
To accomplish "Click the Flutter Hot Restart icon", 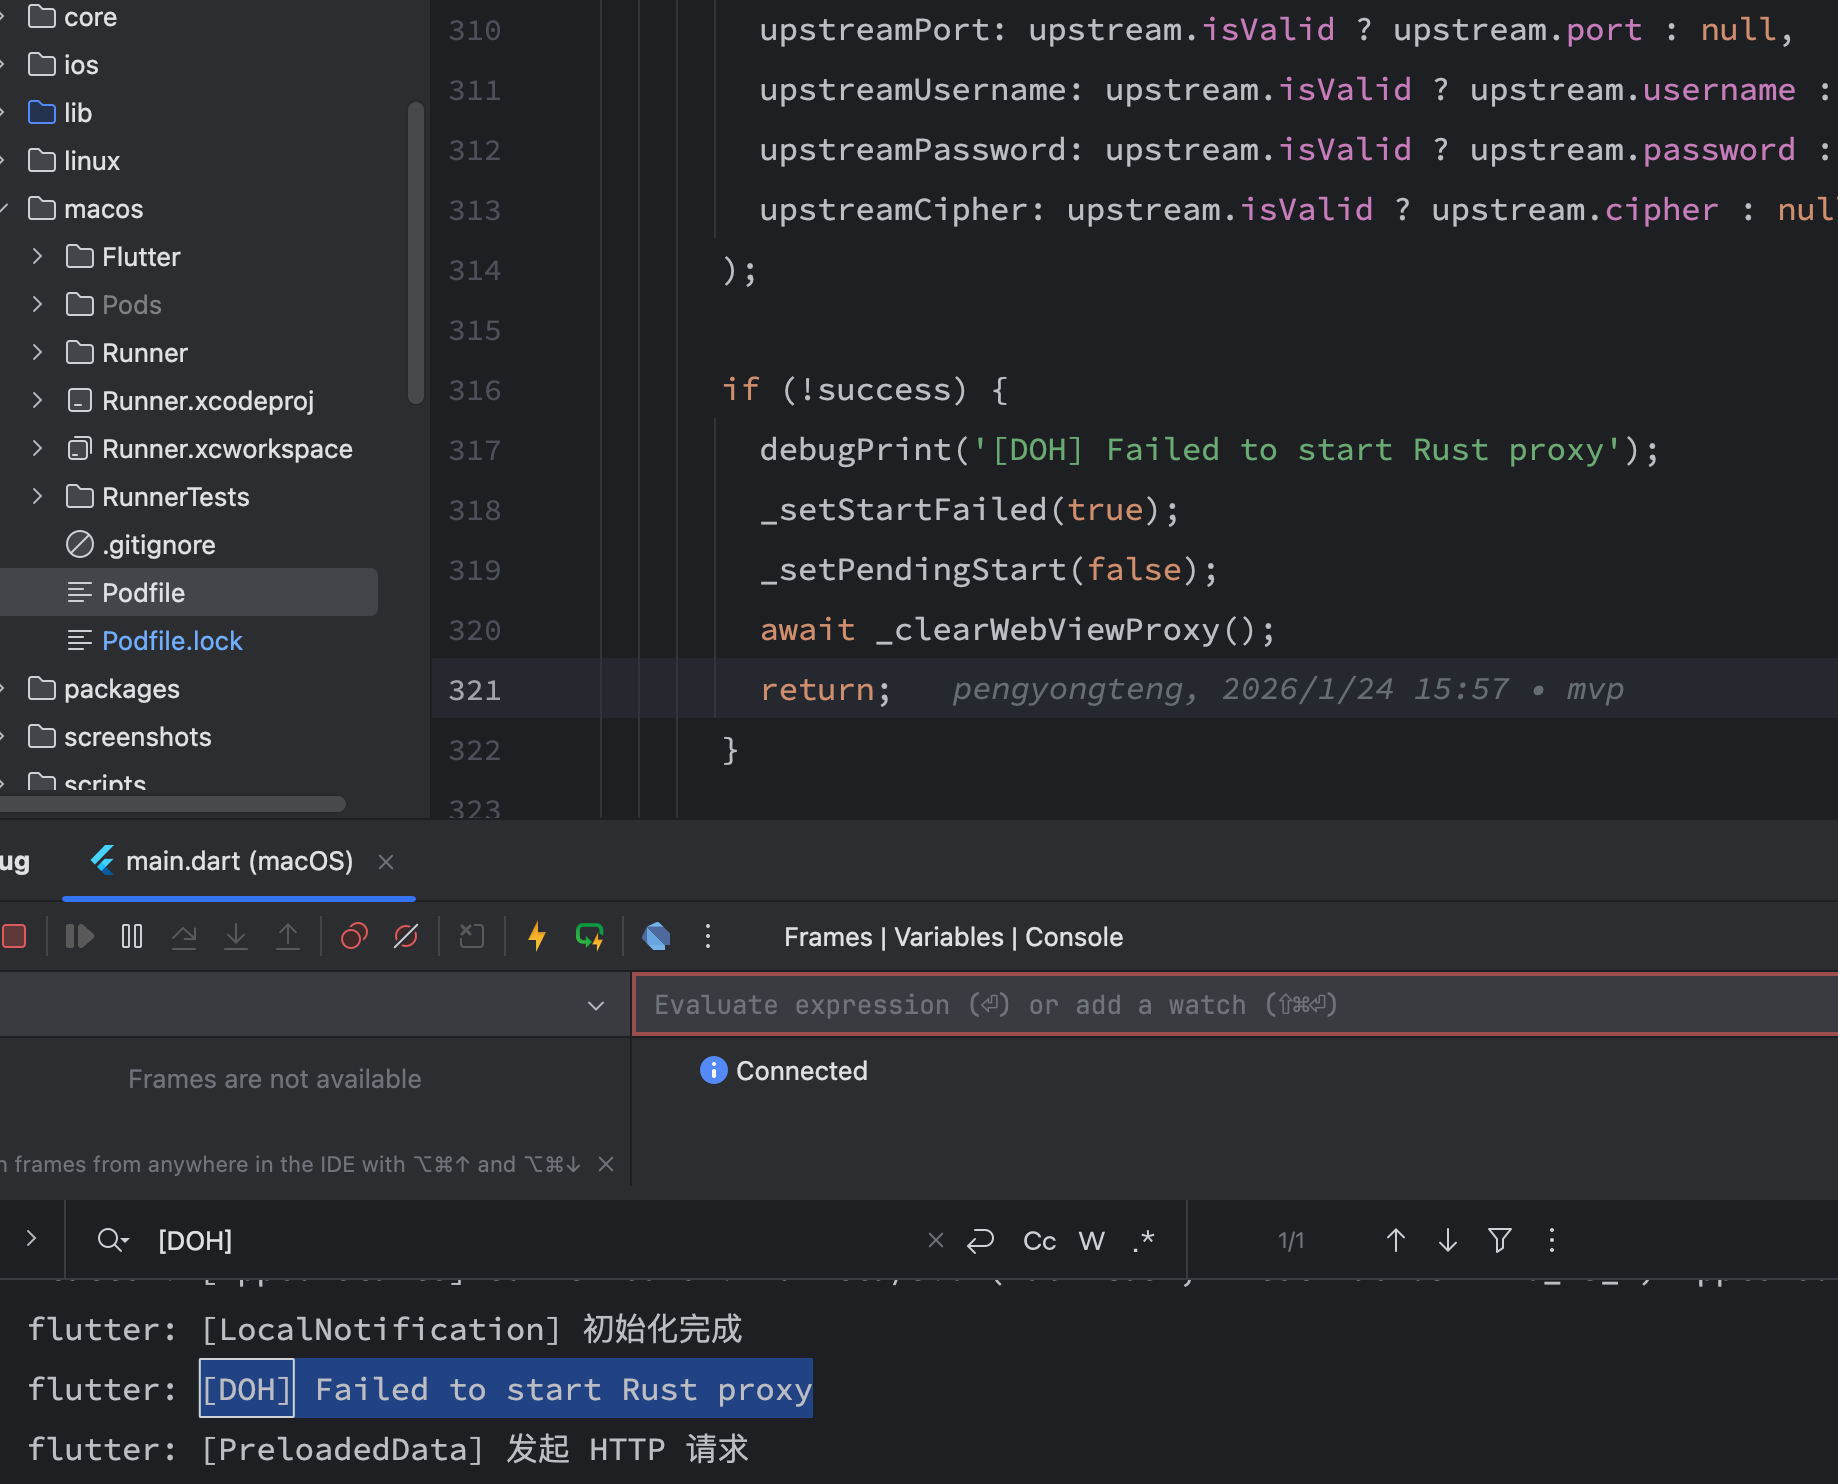I will click(x=590, y=936).
